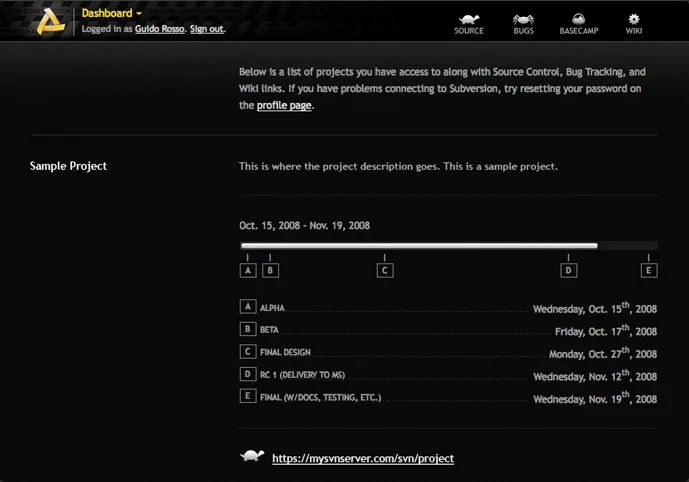
Task: Open the Source turtle icon in header
Action: coord(469,19)
